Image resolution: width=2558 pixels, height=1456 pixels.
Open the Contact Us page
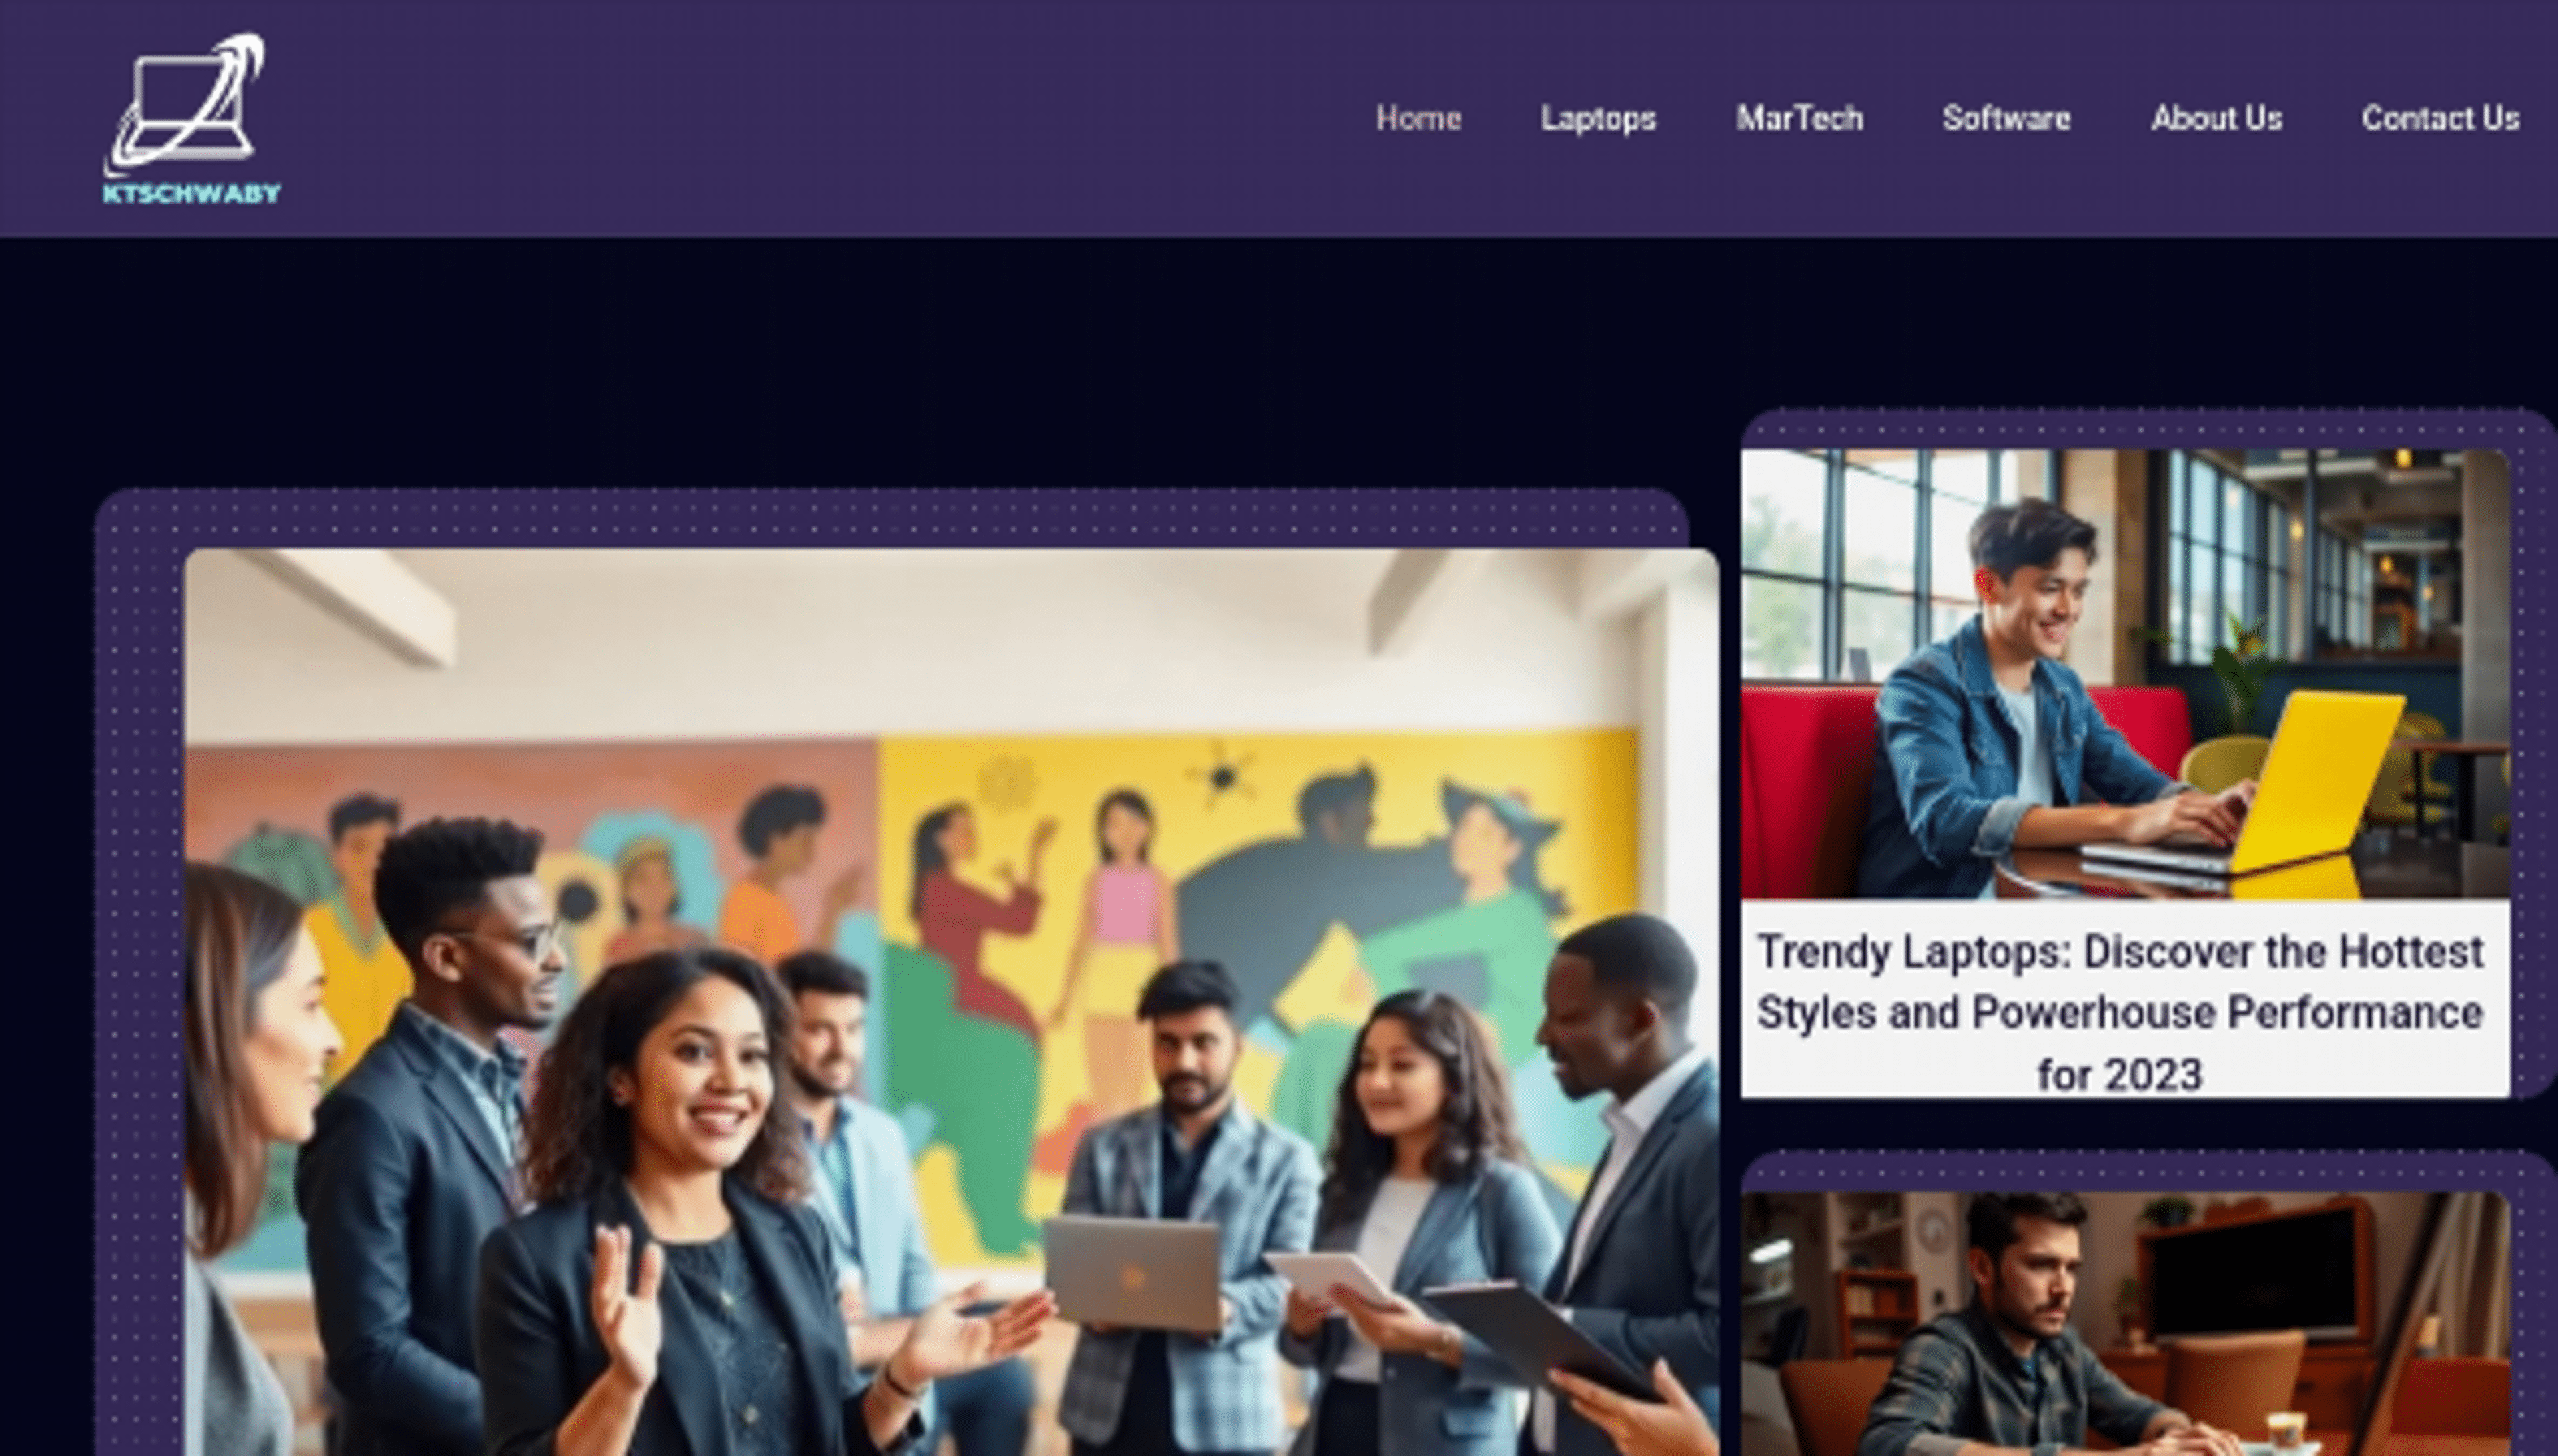[x=2440, y=118]
